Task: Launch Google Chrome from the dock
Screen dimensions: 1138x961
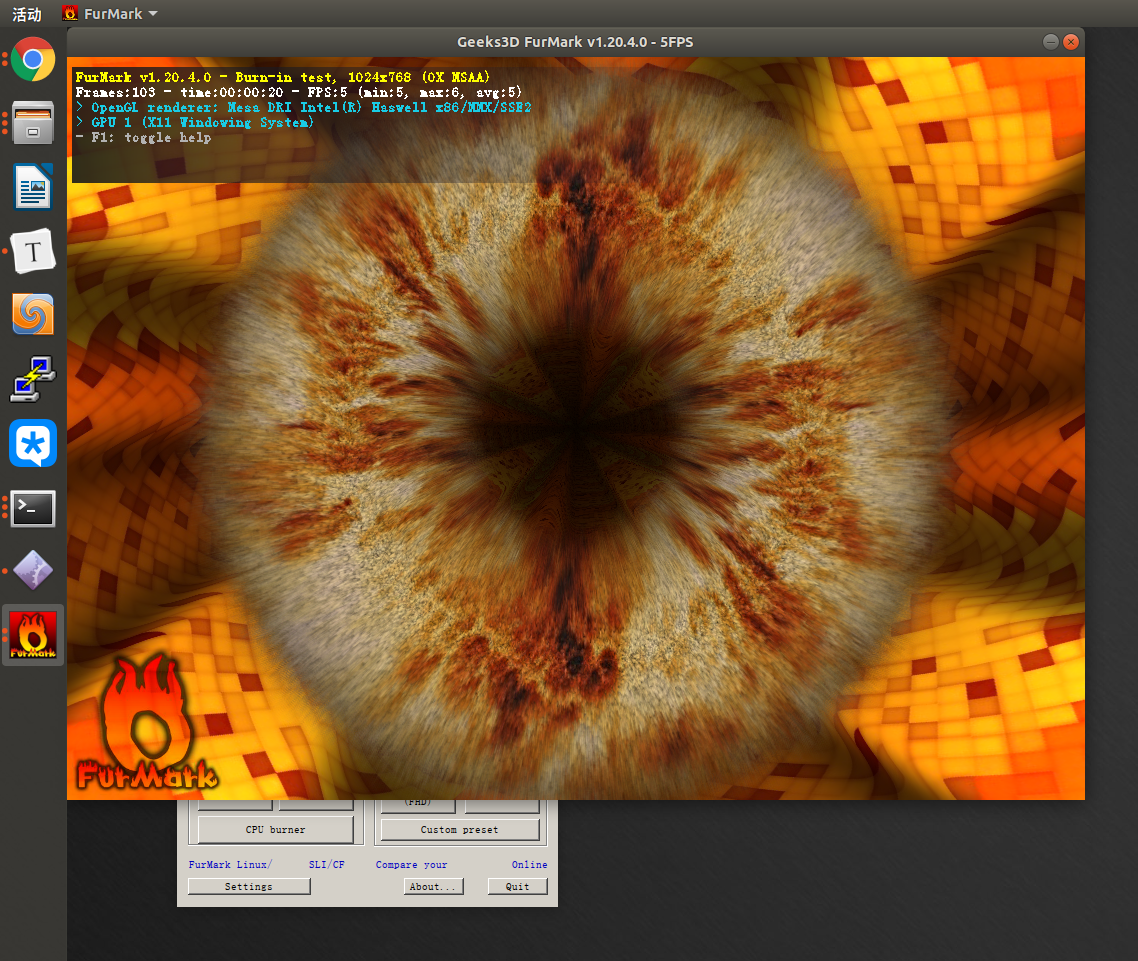Action: (x=33, y=60)
